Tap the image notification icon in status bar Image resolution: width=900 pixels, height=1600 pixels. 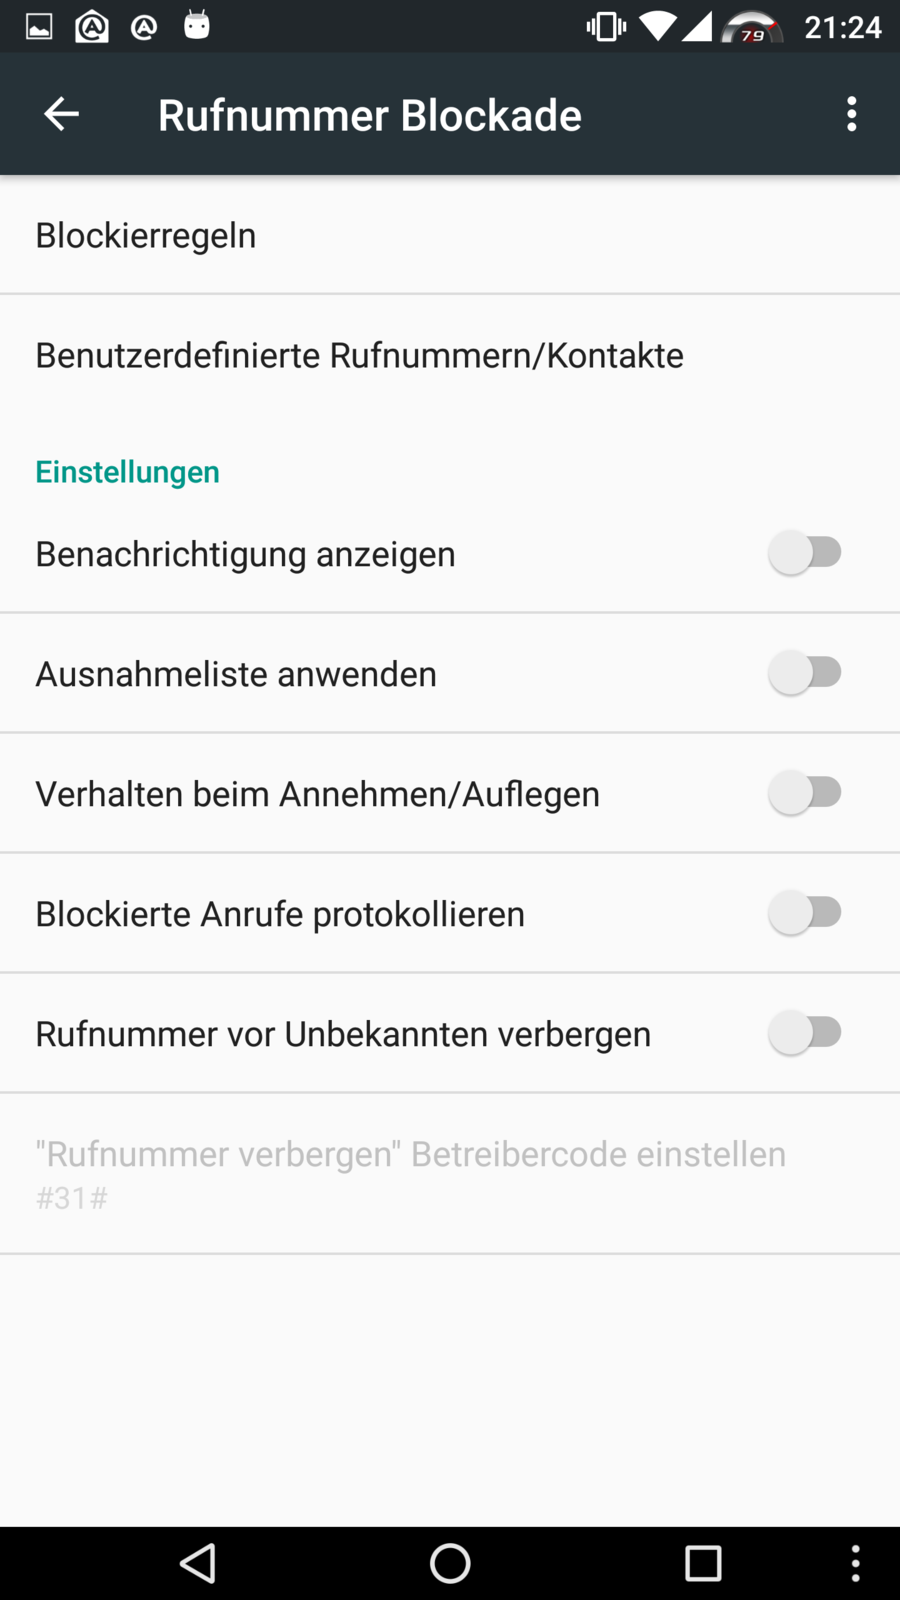coord(39,27)
